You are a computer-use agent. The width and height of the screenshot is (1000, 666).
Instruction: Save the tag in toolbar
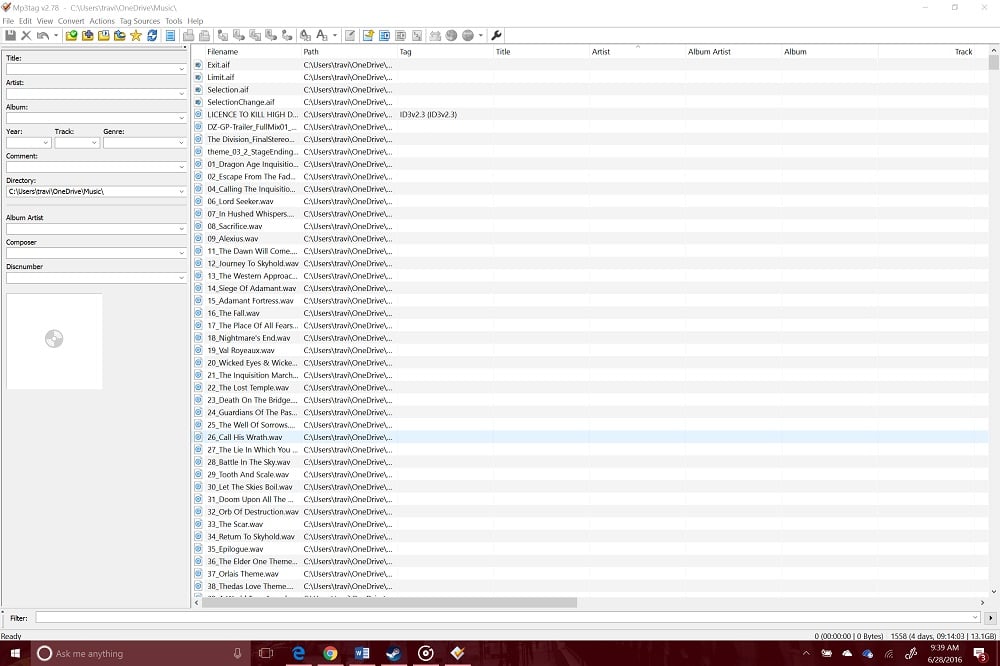11,35
